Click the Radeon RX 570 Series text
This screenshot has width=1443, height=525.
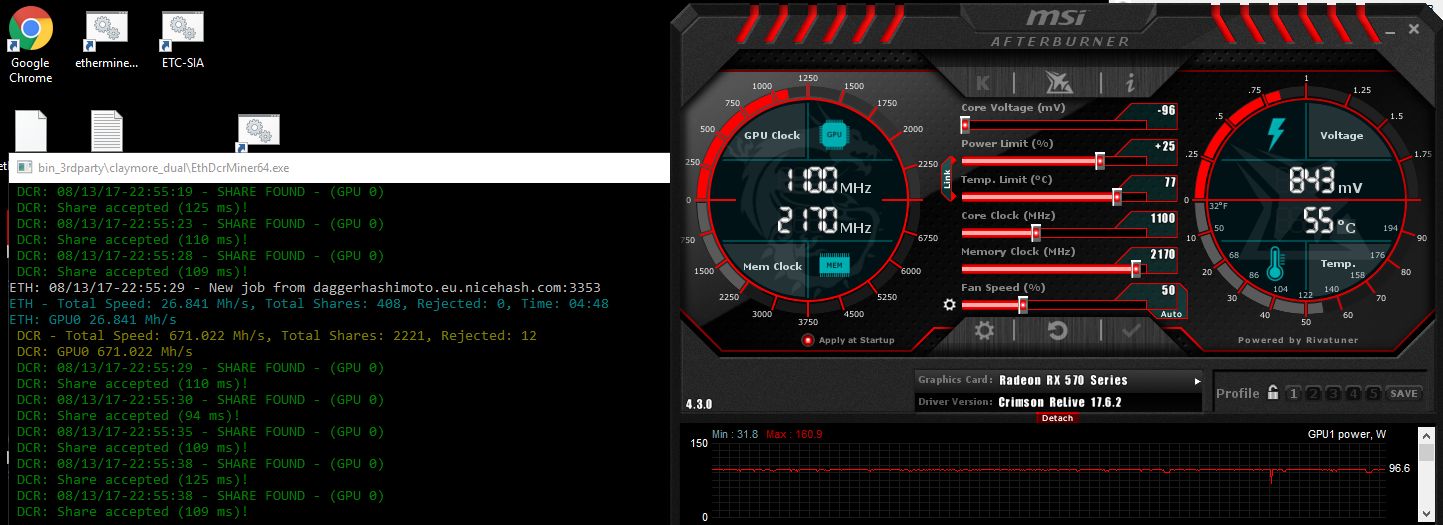point(1063,380)
